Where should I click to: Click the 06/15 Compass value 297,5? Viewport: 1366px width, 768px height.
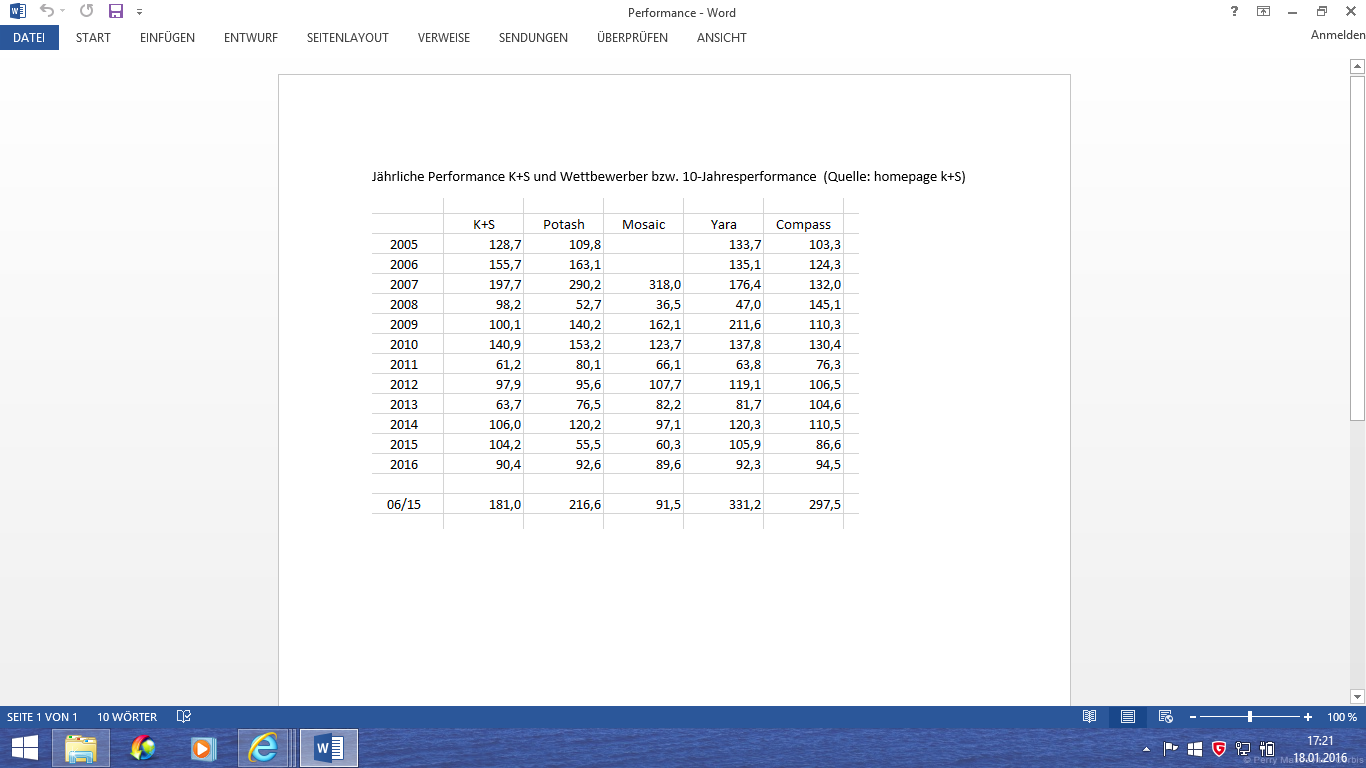coord(824,504)
